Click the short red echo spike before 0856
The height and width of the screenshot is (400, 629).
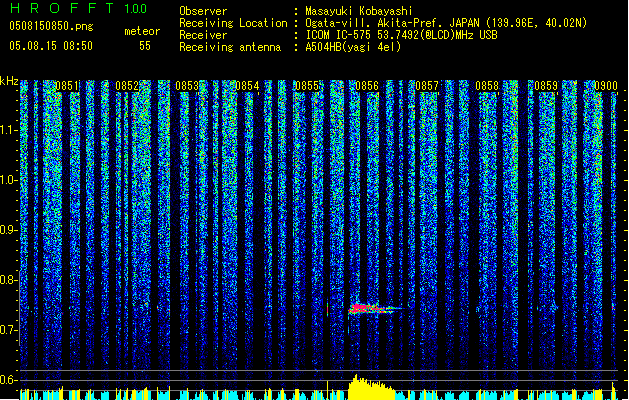pyautogui.click(x=328, y=309)
